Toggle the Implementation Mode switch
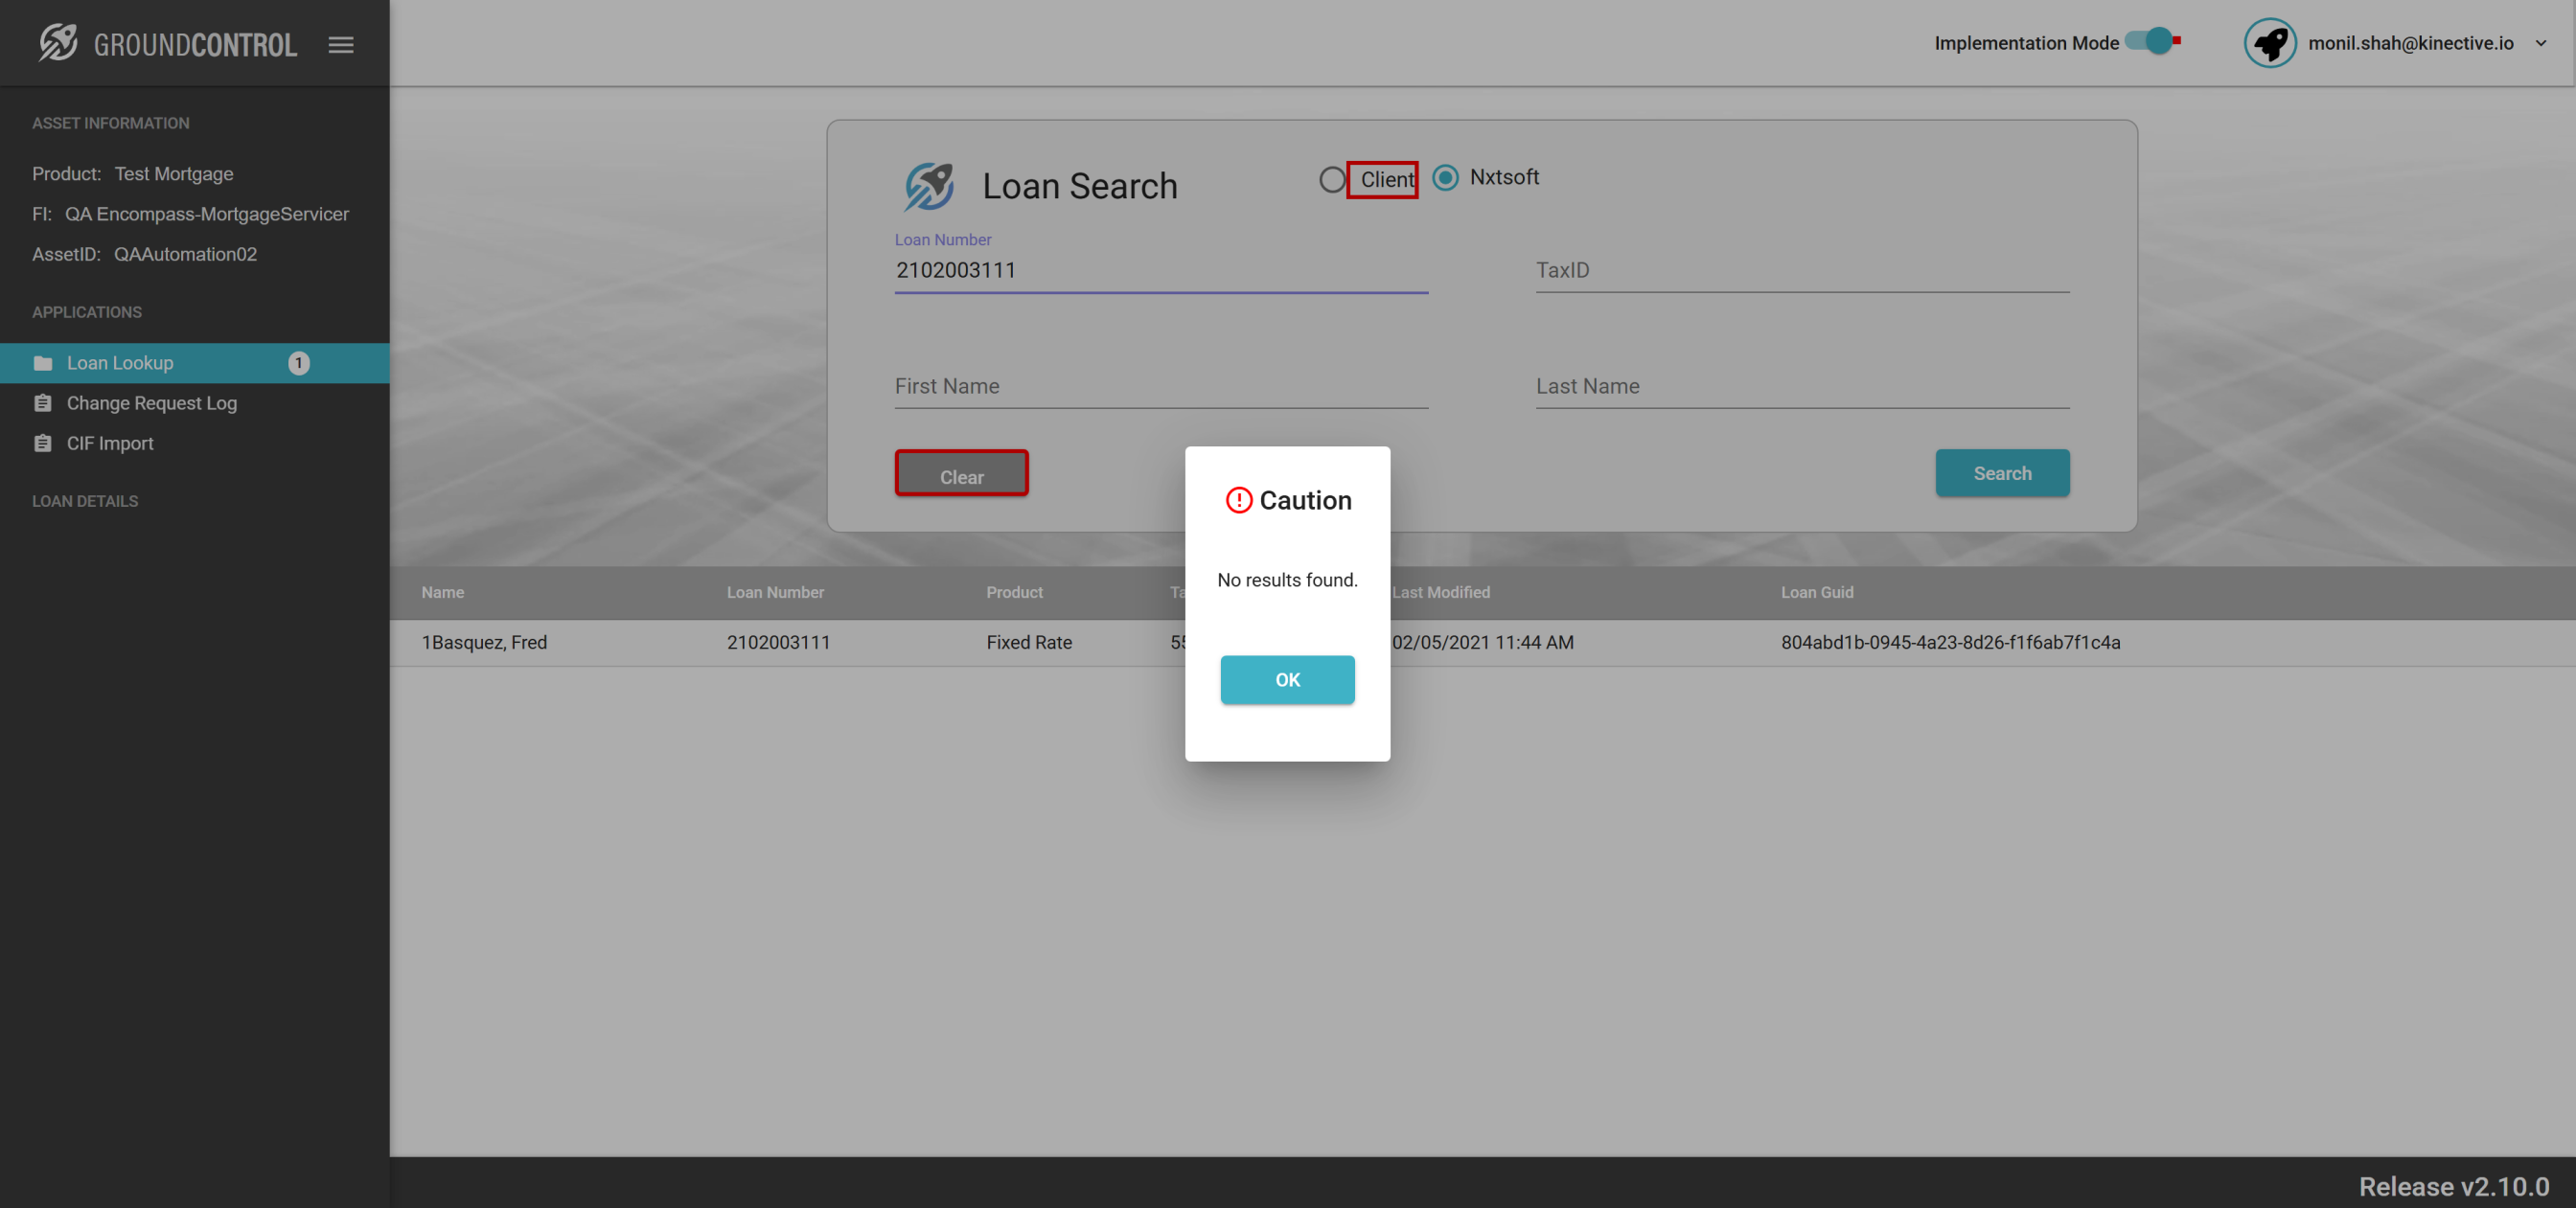The height and width of the screenshot is (1208, 2576). point(2153,42)
